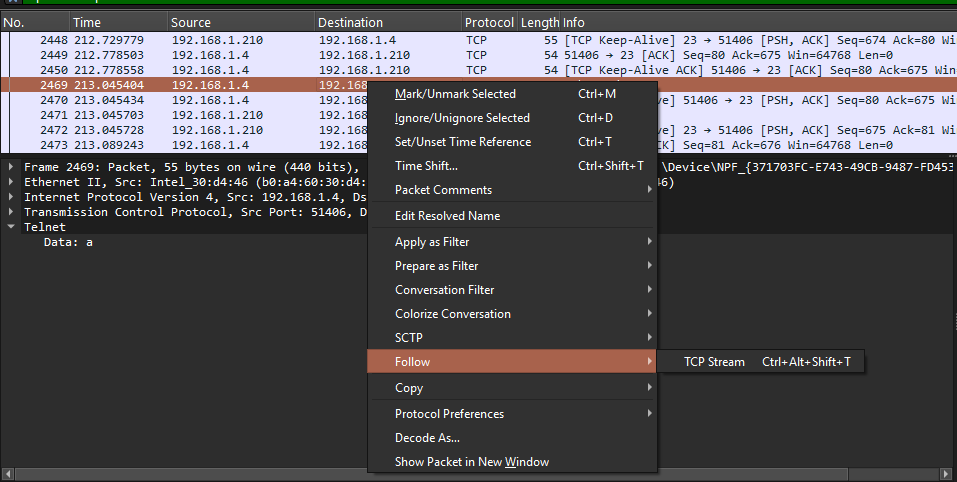Viewport: 957px width, 482px height.
Task: Open the Colorize Conversation submenu
Action: [452, 314]
